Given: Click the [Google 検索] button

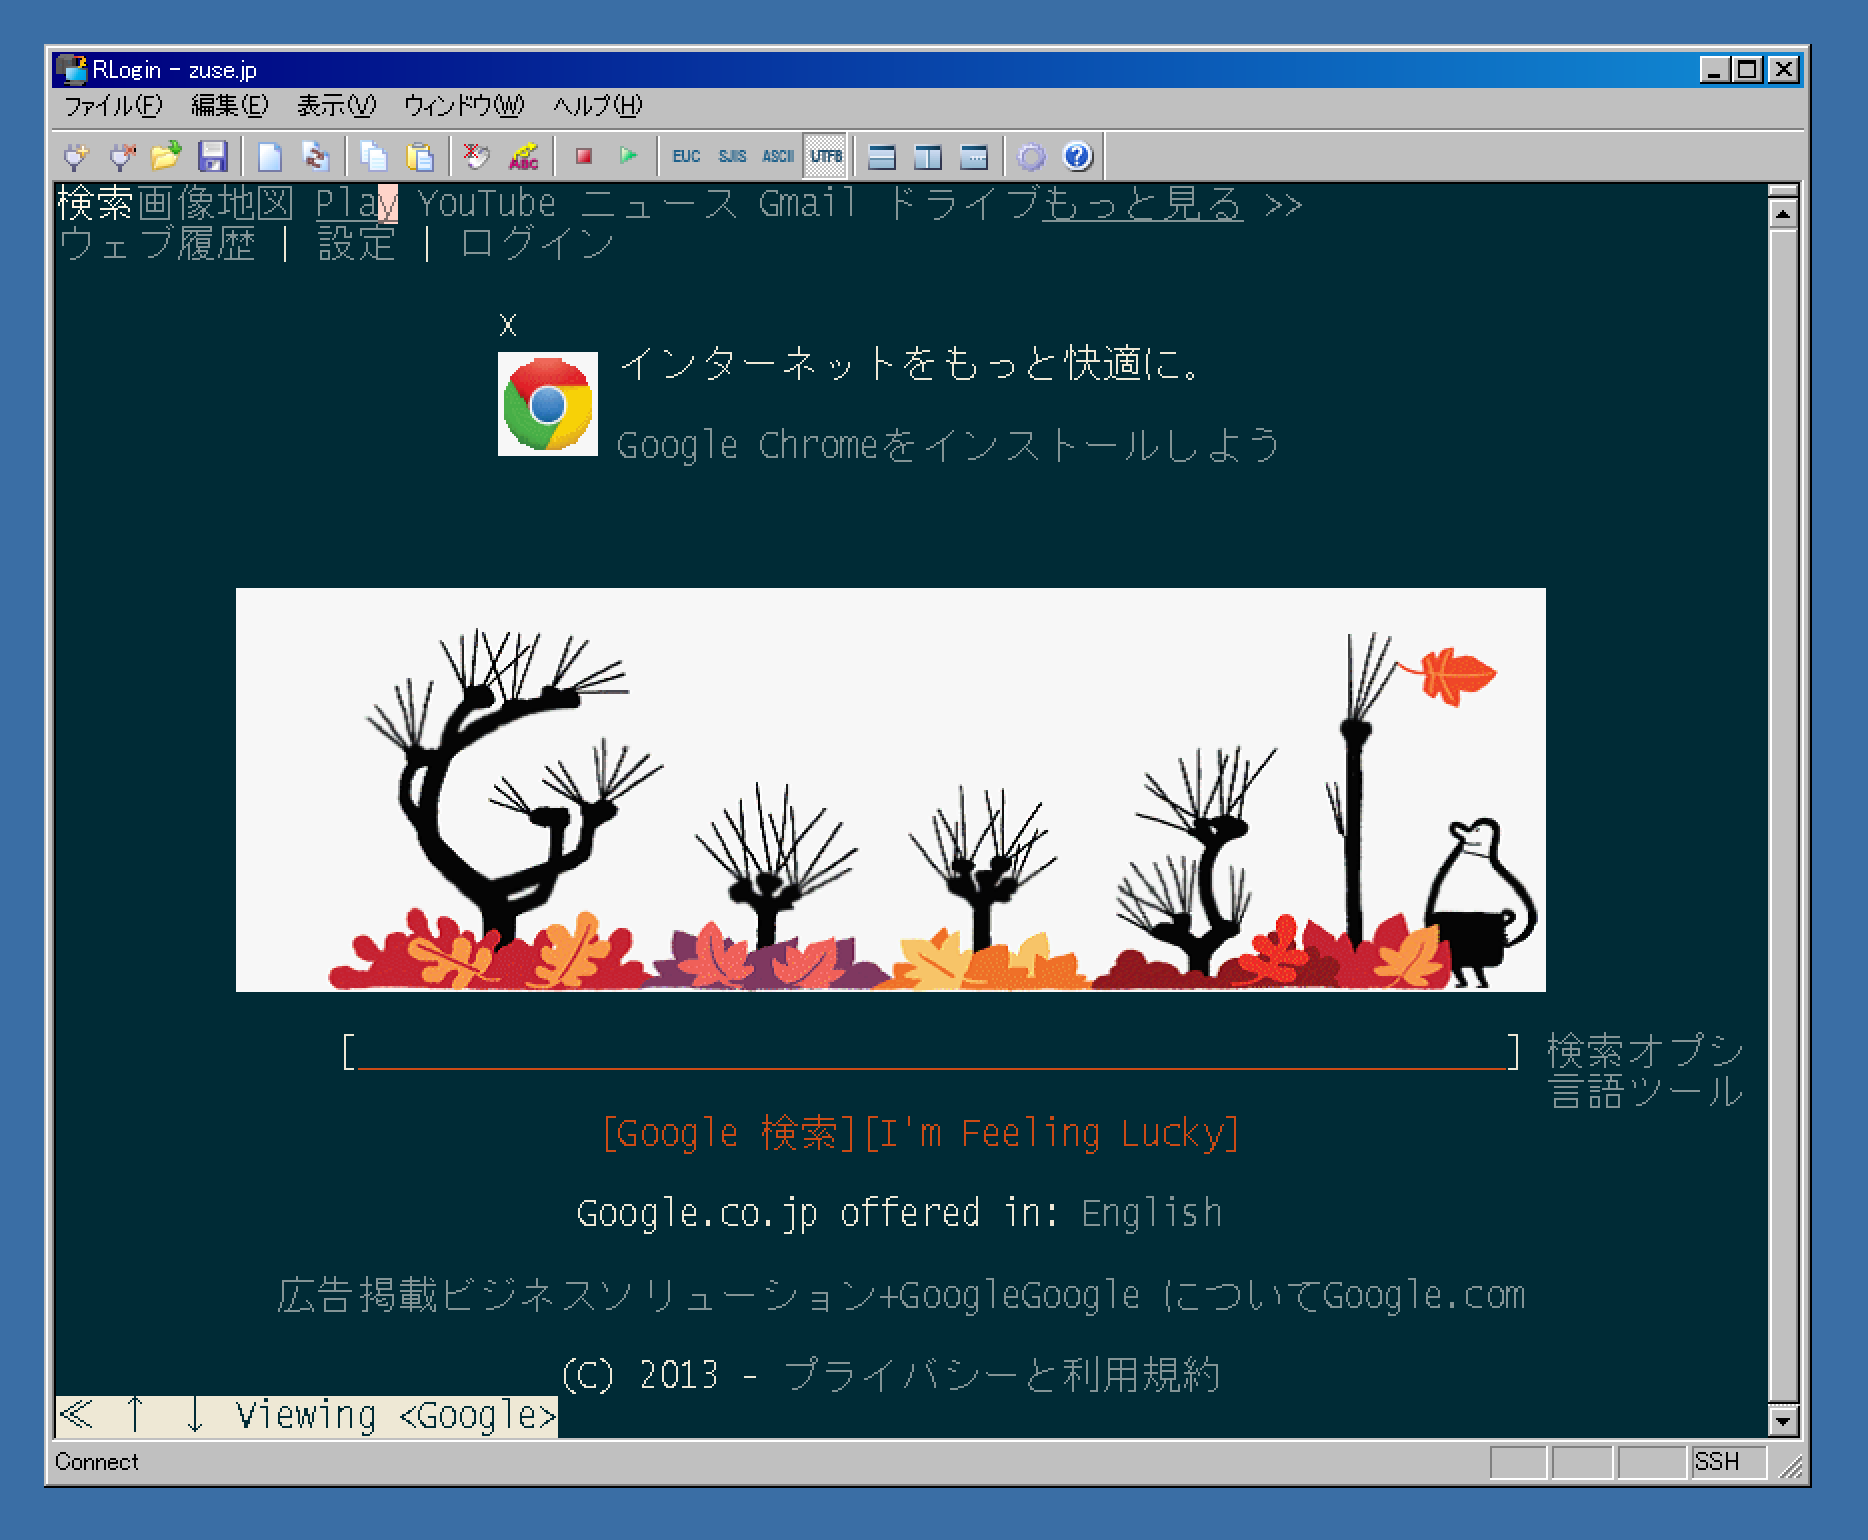Looking at the screenshot, I should [x=730, y=1133].
